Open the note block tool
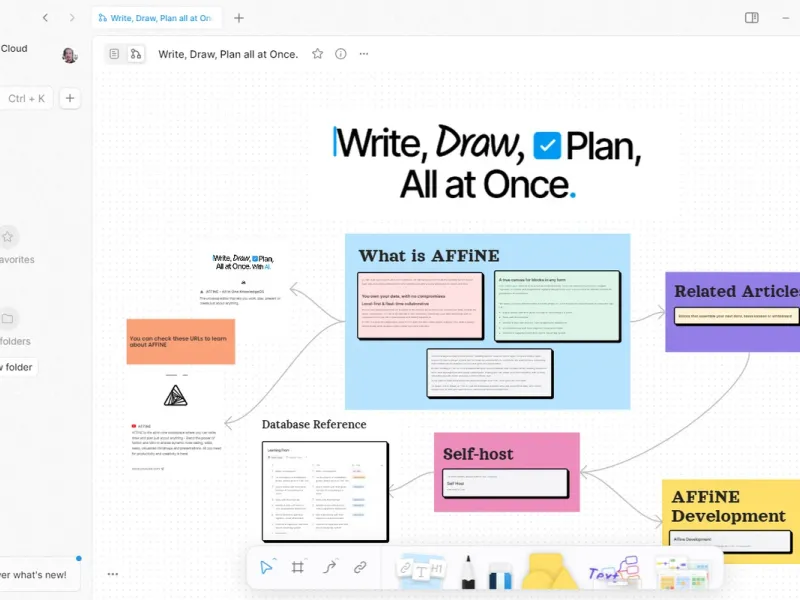 tap(421, 570)
